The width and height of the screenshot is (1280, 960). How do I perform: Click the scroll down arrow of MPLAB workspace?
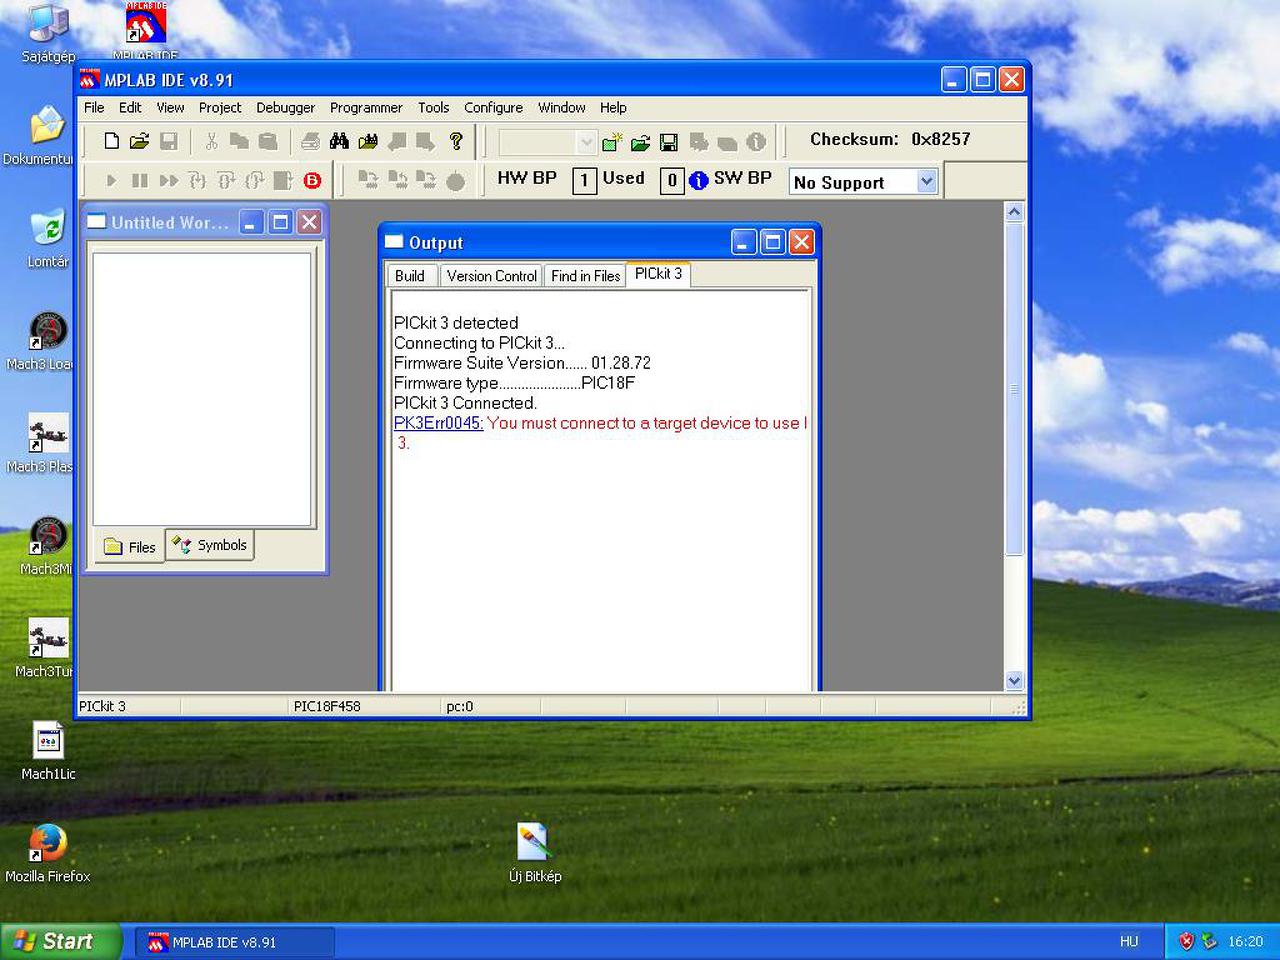(x=1014, y=681)
